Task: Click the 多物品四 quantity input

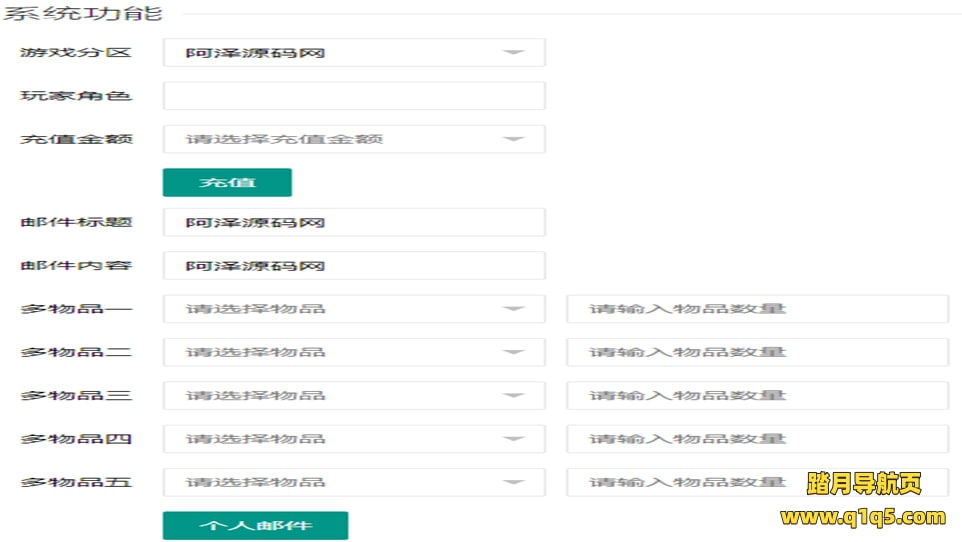Action: click(x=756, y=439)
